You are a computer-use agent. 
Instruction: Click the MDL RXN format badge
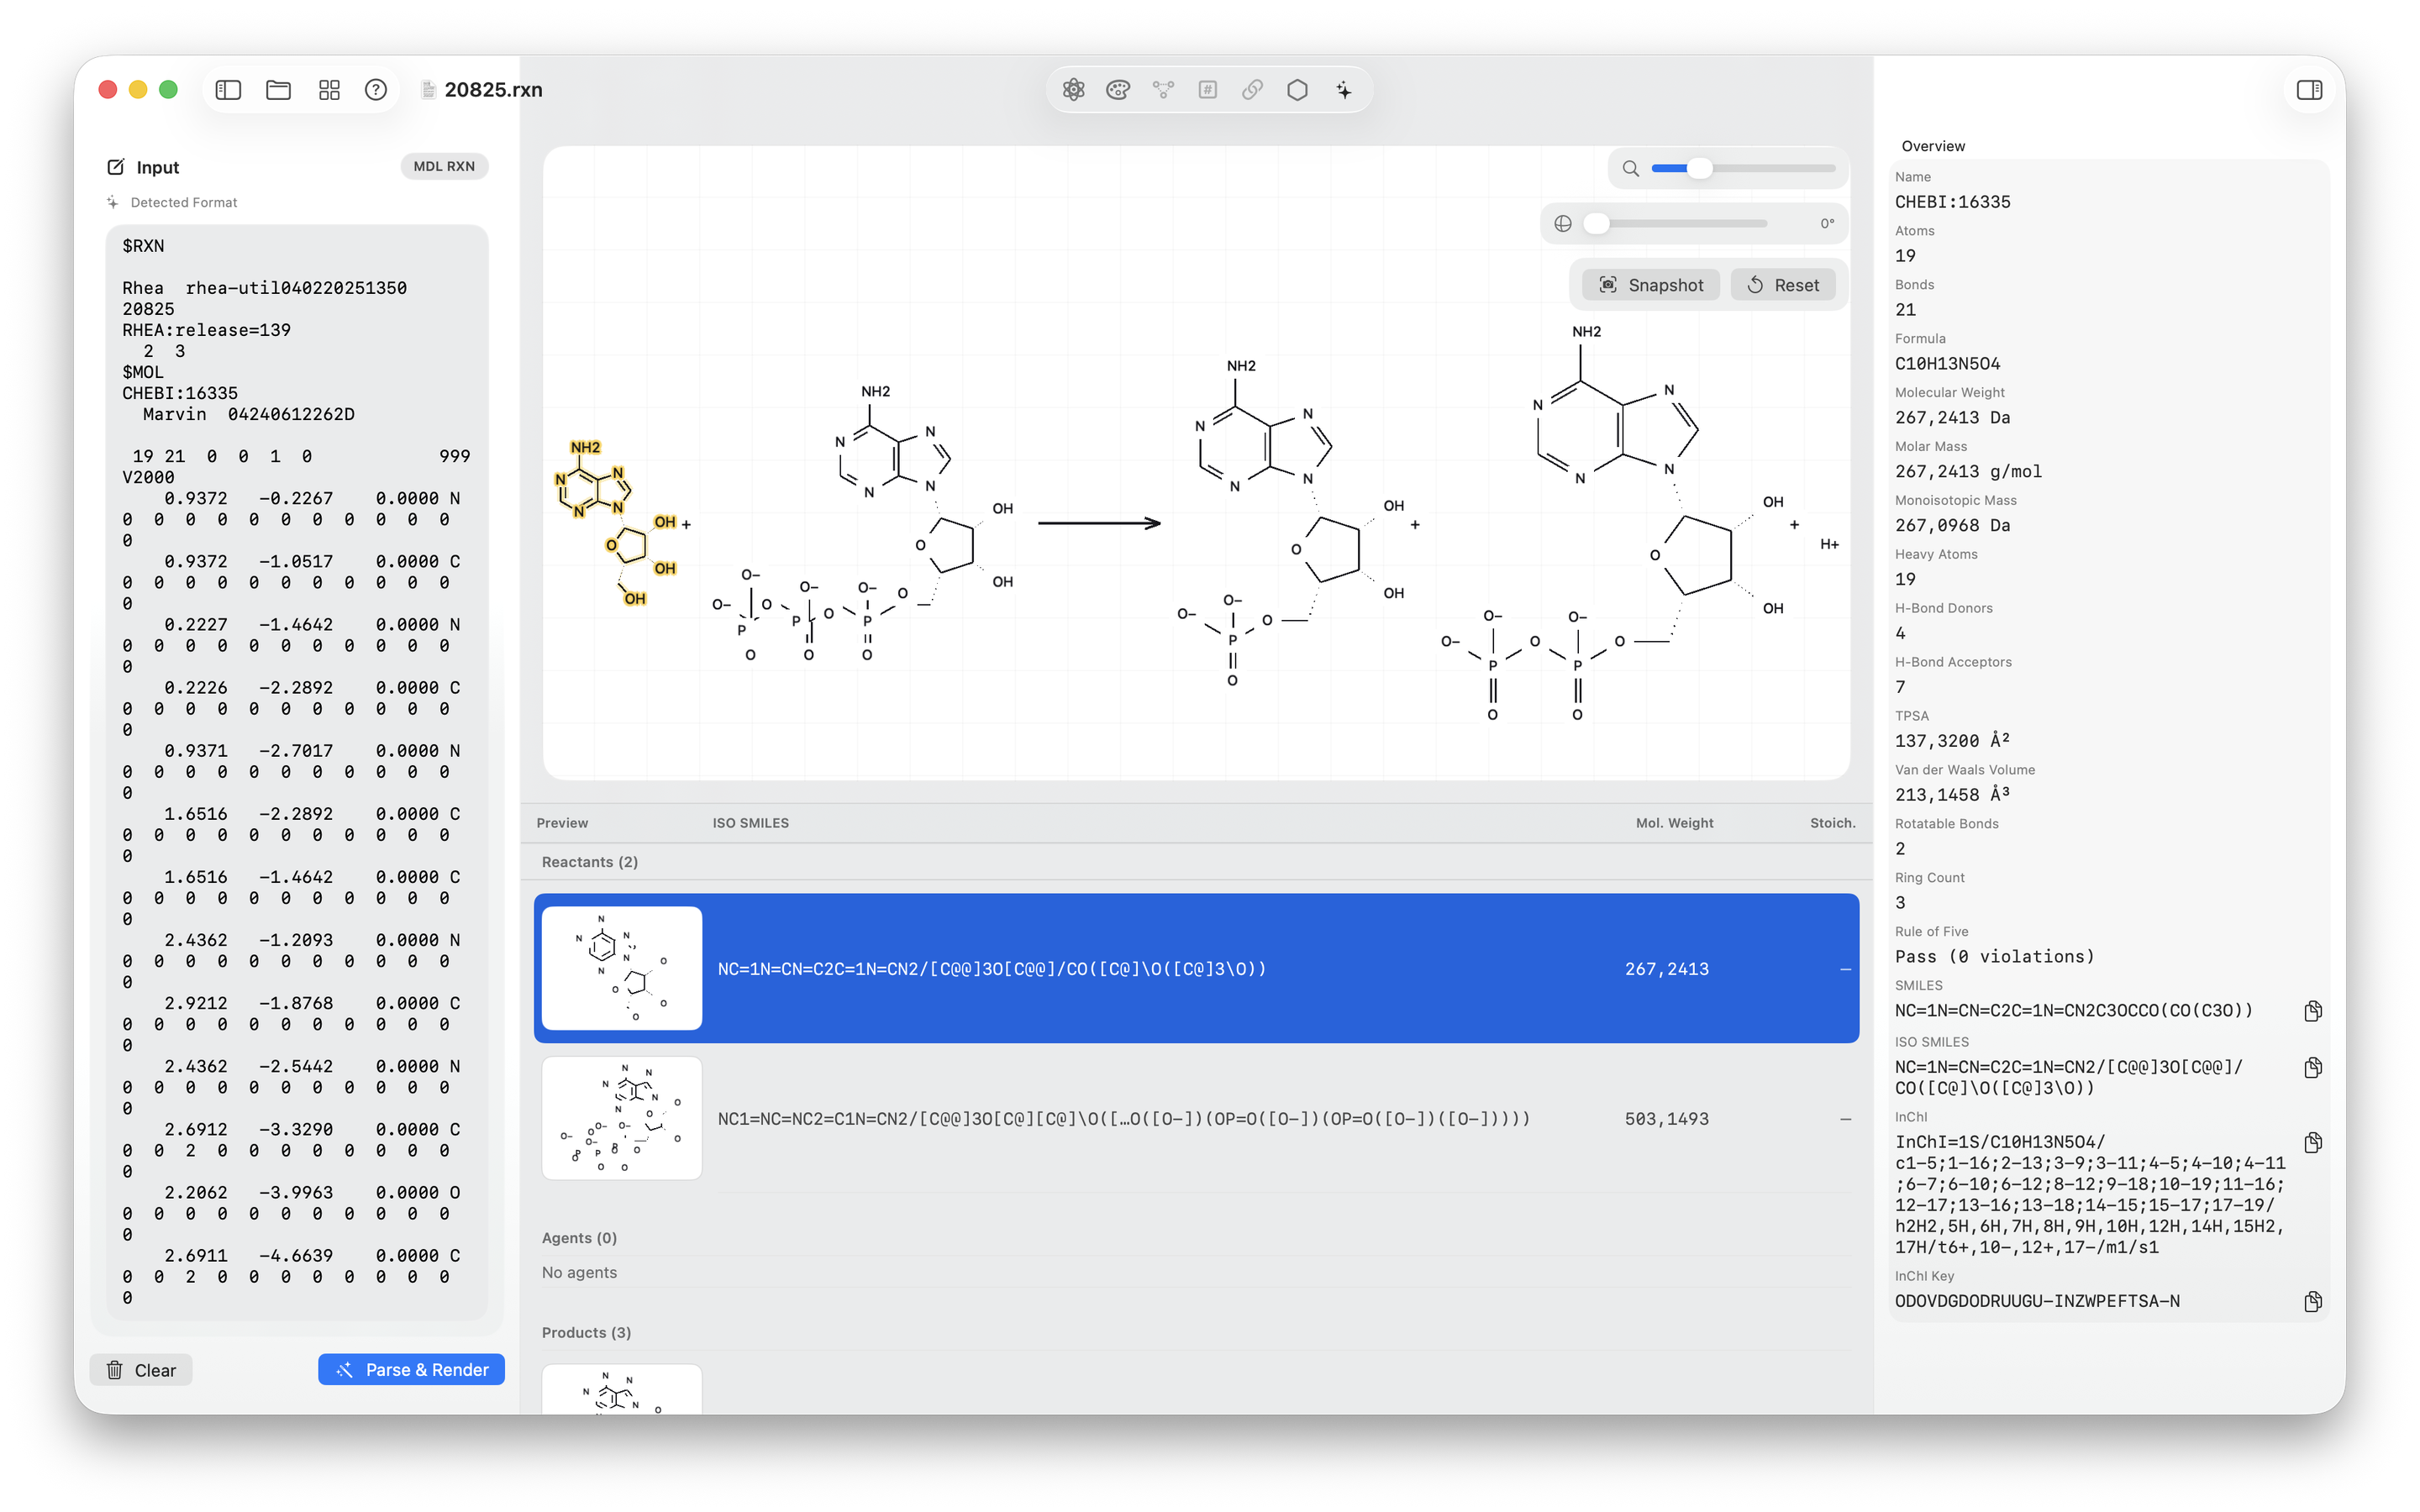(x=444, y=166)
